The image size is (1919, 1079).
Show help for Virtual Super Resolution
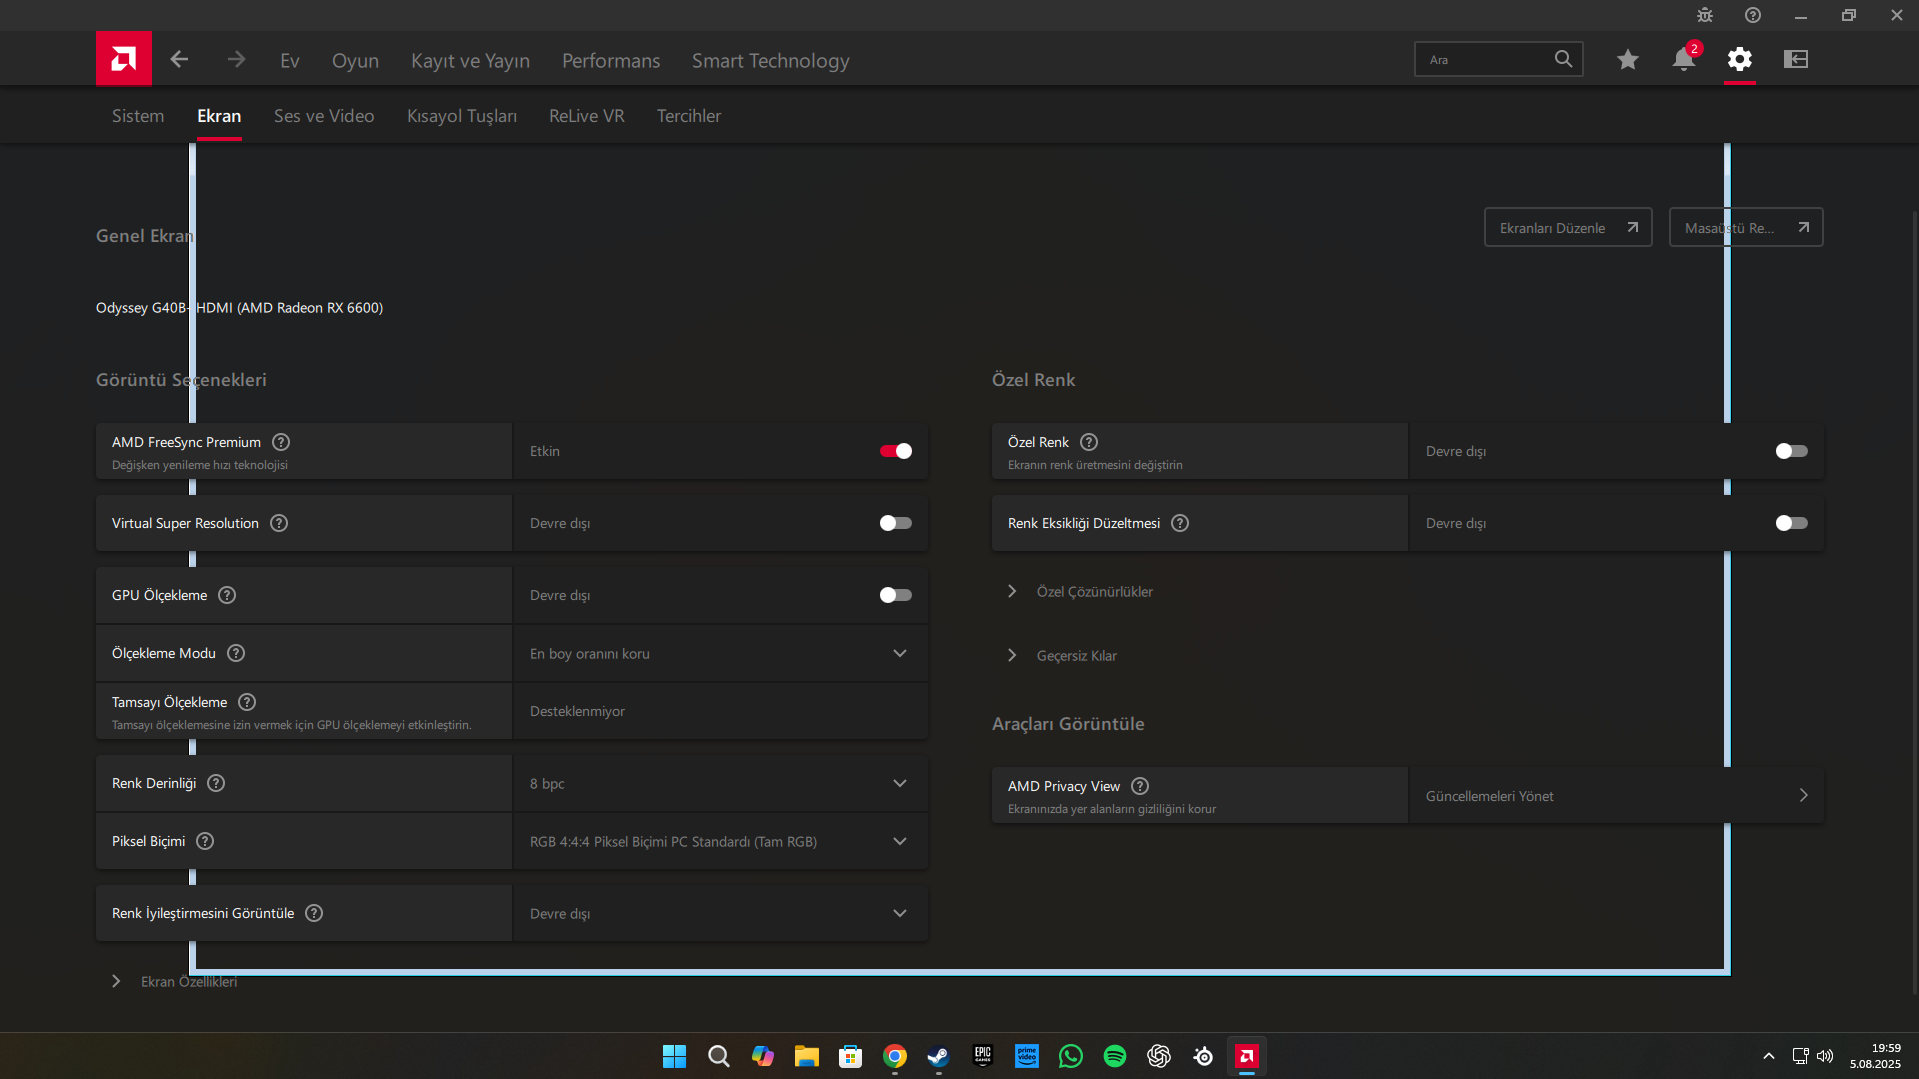pyautogui.click(x=279, y=523)
